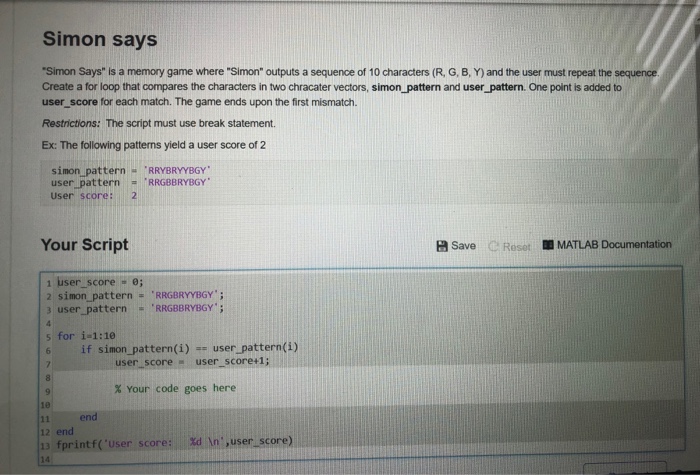Click the Save button label
Image resolution: width=700 pixels, height=475 pixels.
463,246
